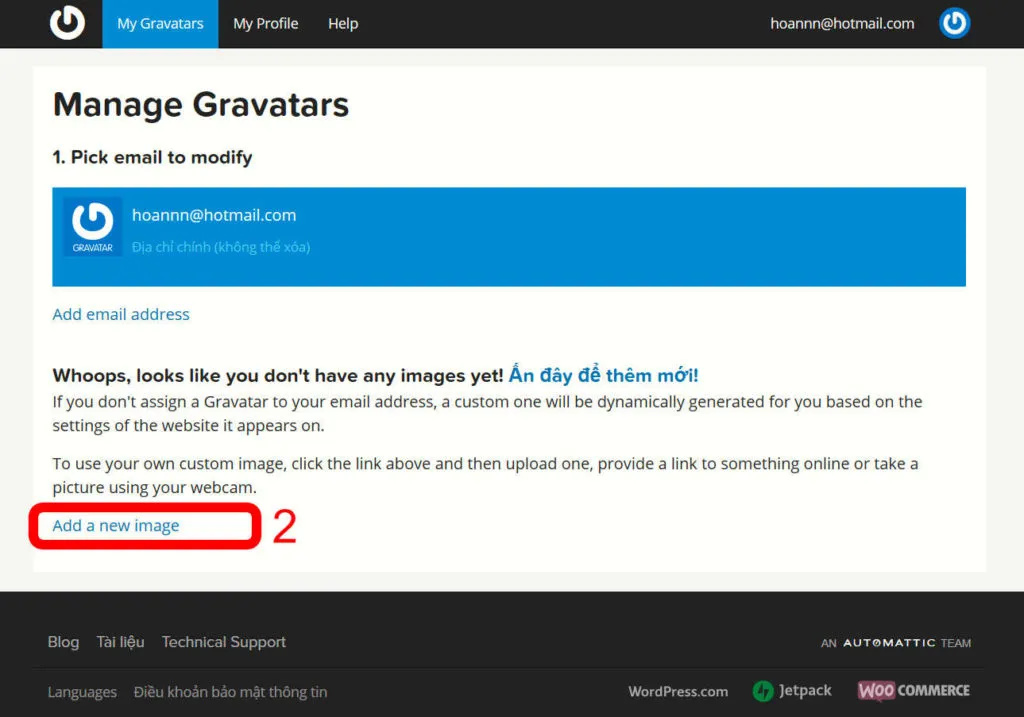Select the Help menu item
This screenshot has width=1024, height=717.
click(x=342, y=23)
